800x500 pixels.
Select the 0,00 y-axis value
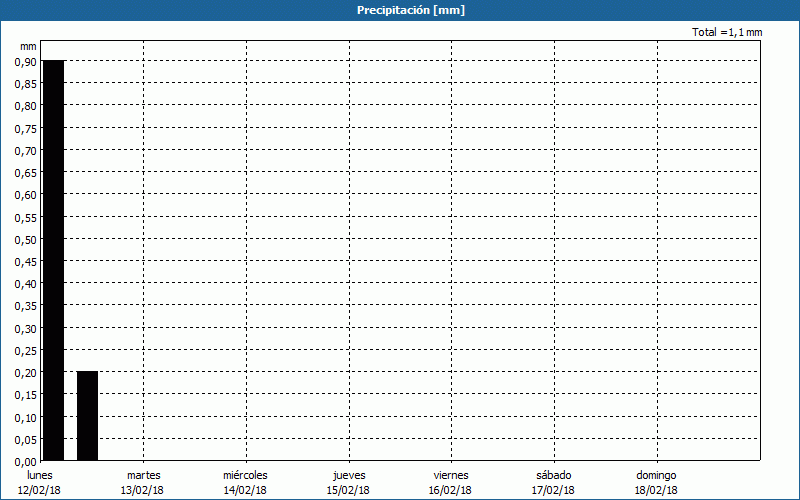[26, 461]
